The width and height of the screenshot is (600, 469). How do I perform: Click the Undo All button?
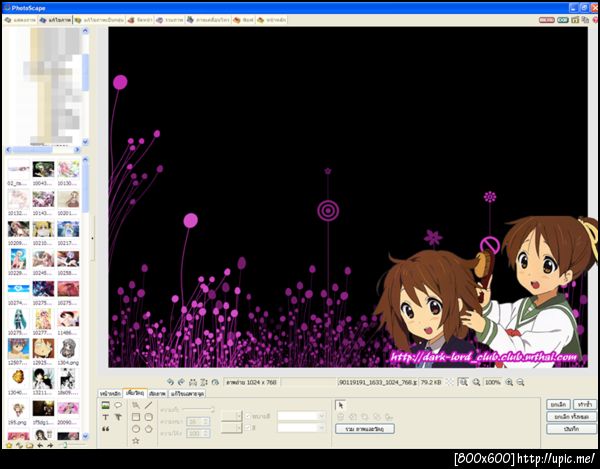pos(571,417)
